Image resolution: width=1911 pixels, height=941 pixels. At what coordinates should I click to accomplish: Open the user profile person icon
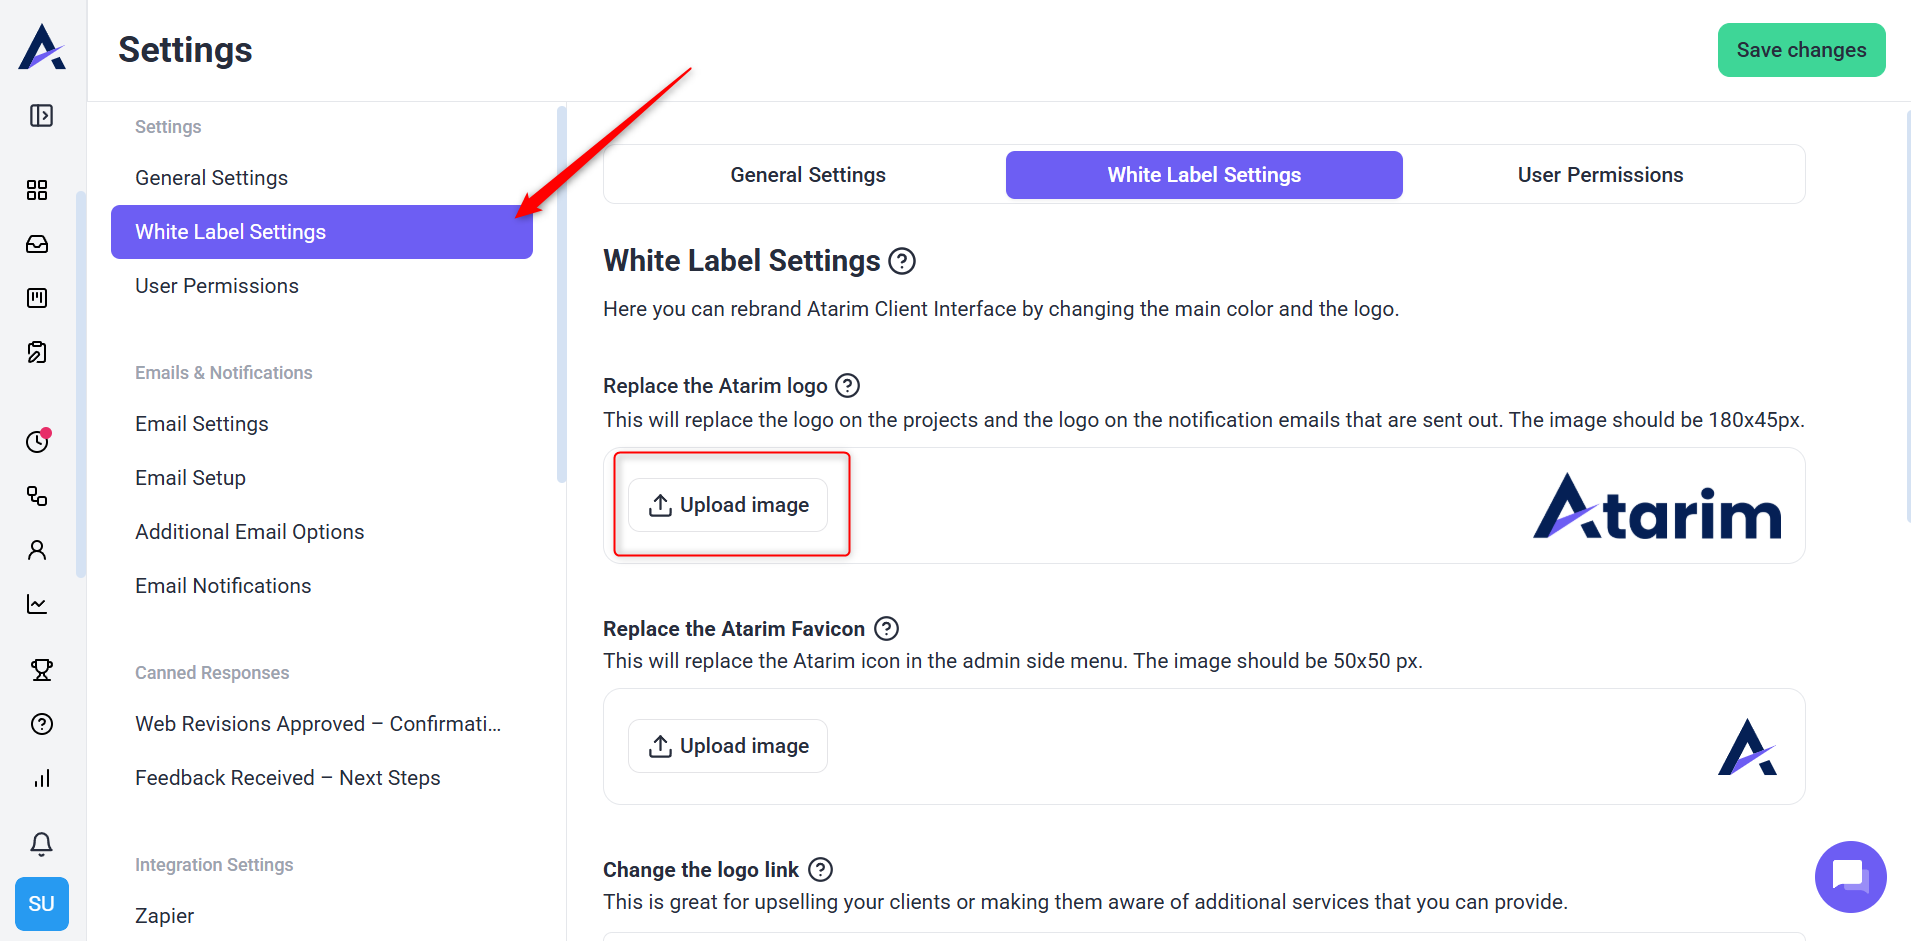(37, 550)
